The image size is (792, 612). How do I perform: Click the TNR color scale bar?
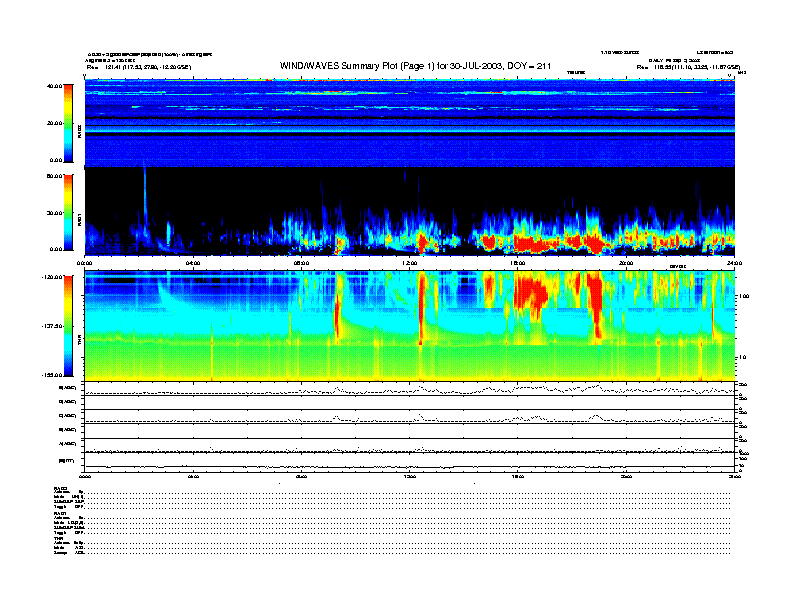click(x=67, y=325)
